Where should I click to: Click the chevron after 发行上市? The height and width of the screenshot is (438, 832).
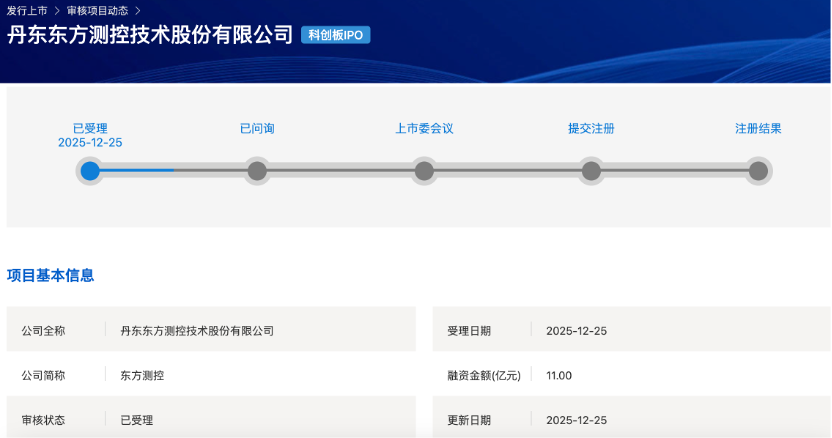tap(57, 10)
